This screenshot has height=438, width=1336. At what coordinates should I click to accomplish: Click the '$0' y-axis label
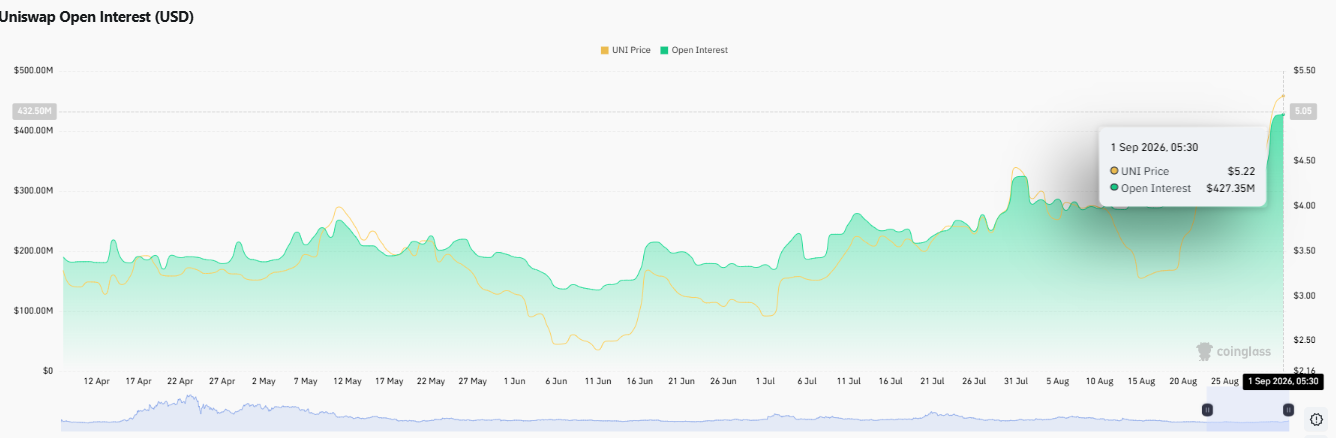pyautogui.click(x=47, y=370)
